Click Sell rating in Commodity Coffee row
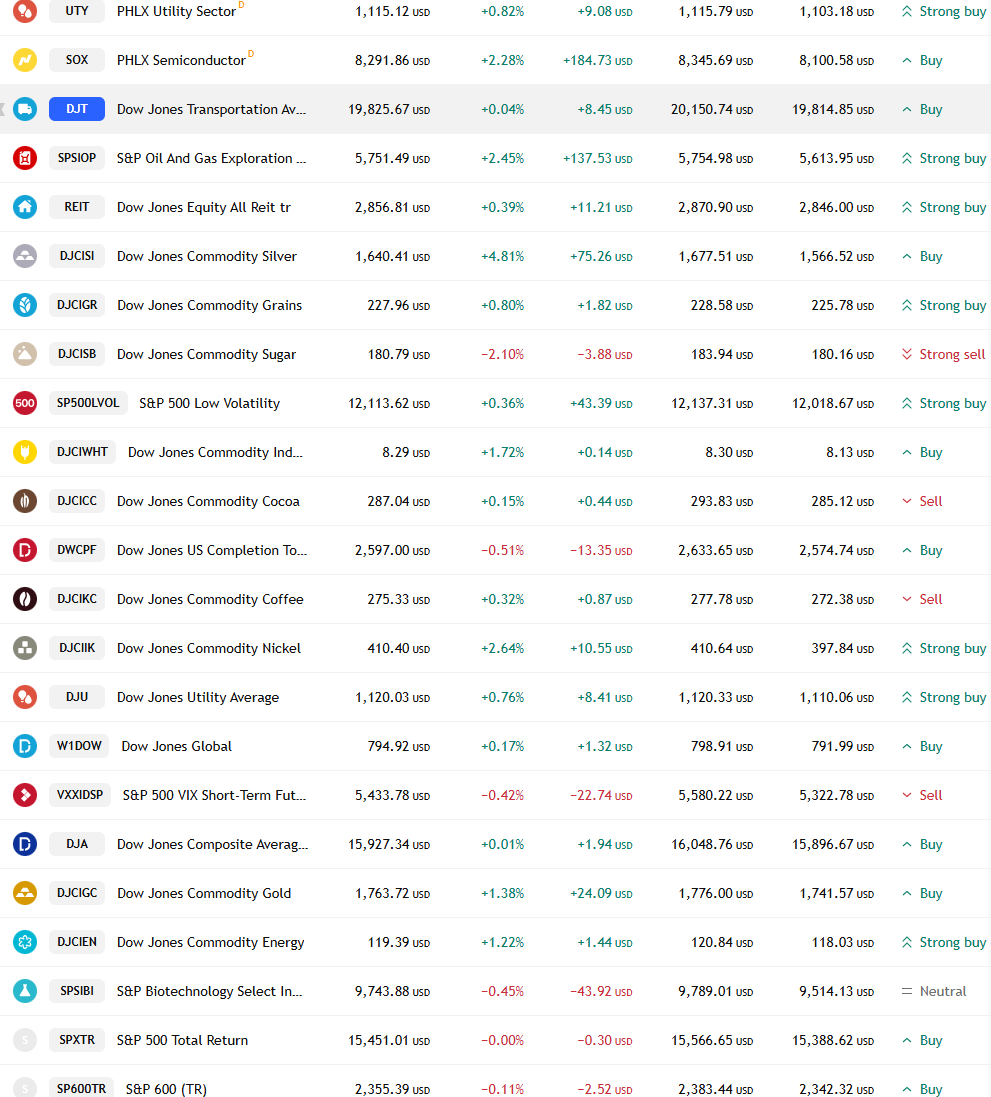991x1097 pixels. point(922,599)
